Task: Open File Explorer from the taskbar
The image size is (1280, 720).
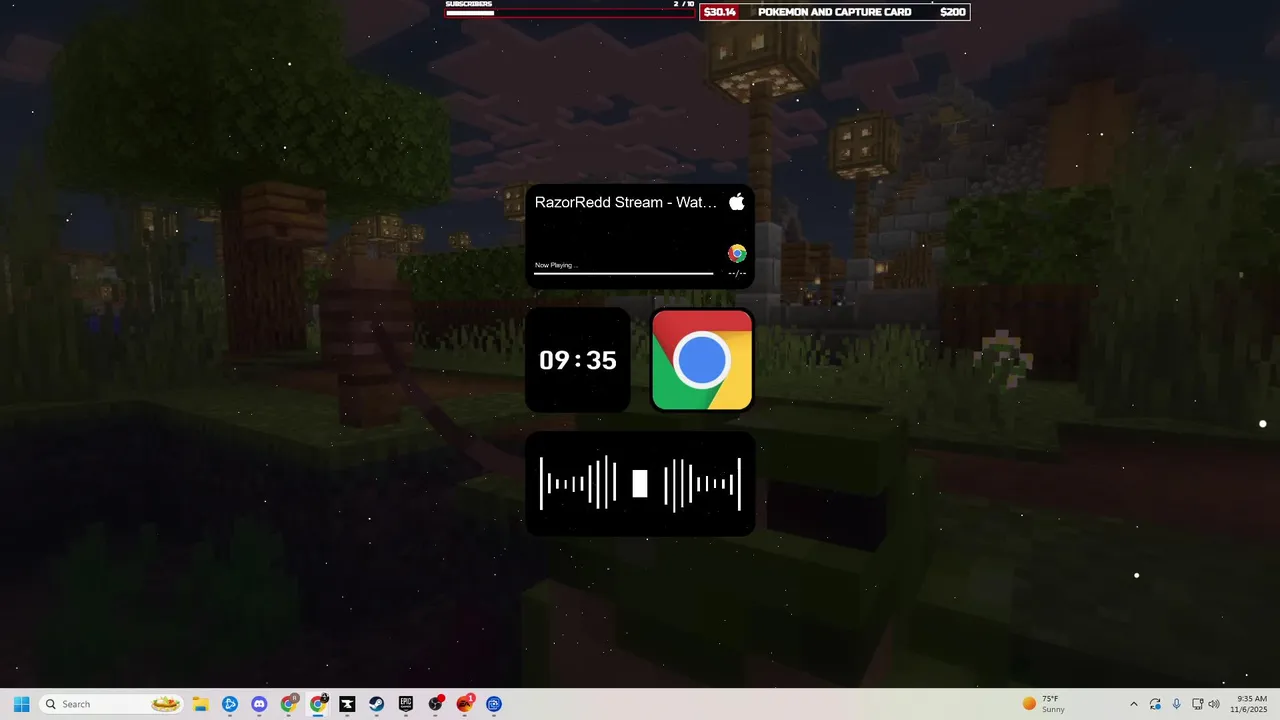Action: click(200, 704)
